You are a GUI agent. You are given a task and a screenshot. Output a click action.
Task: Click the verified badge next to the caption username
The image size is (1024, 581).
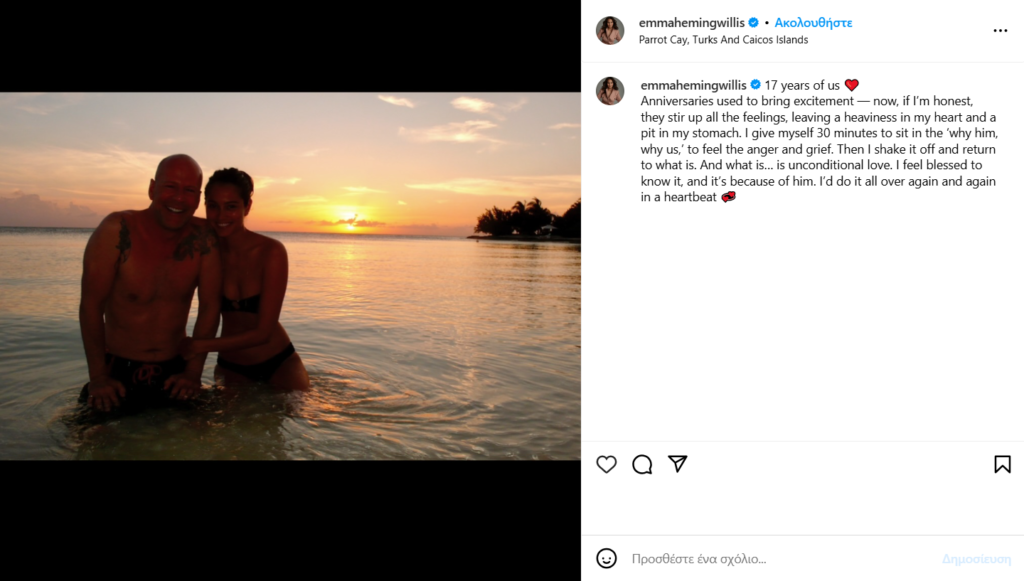[x=756, y=85]
